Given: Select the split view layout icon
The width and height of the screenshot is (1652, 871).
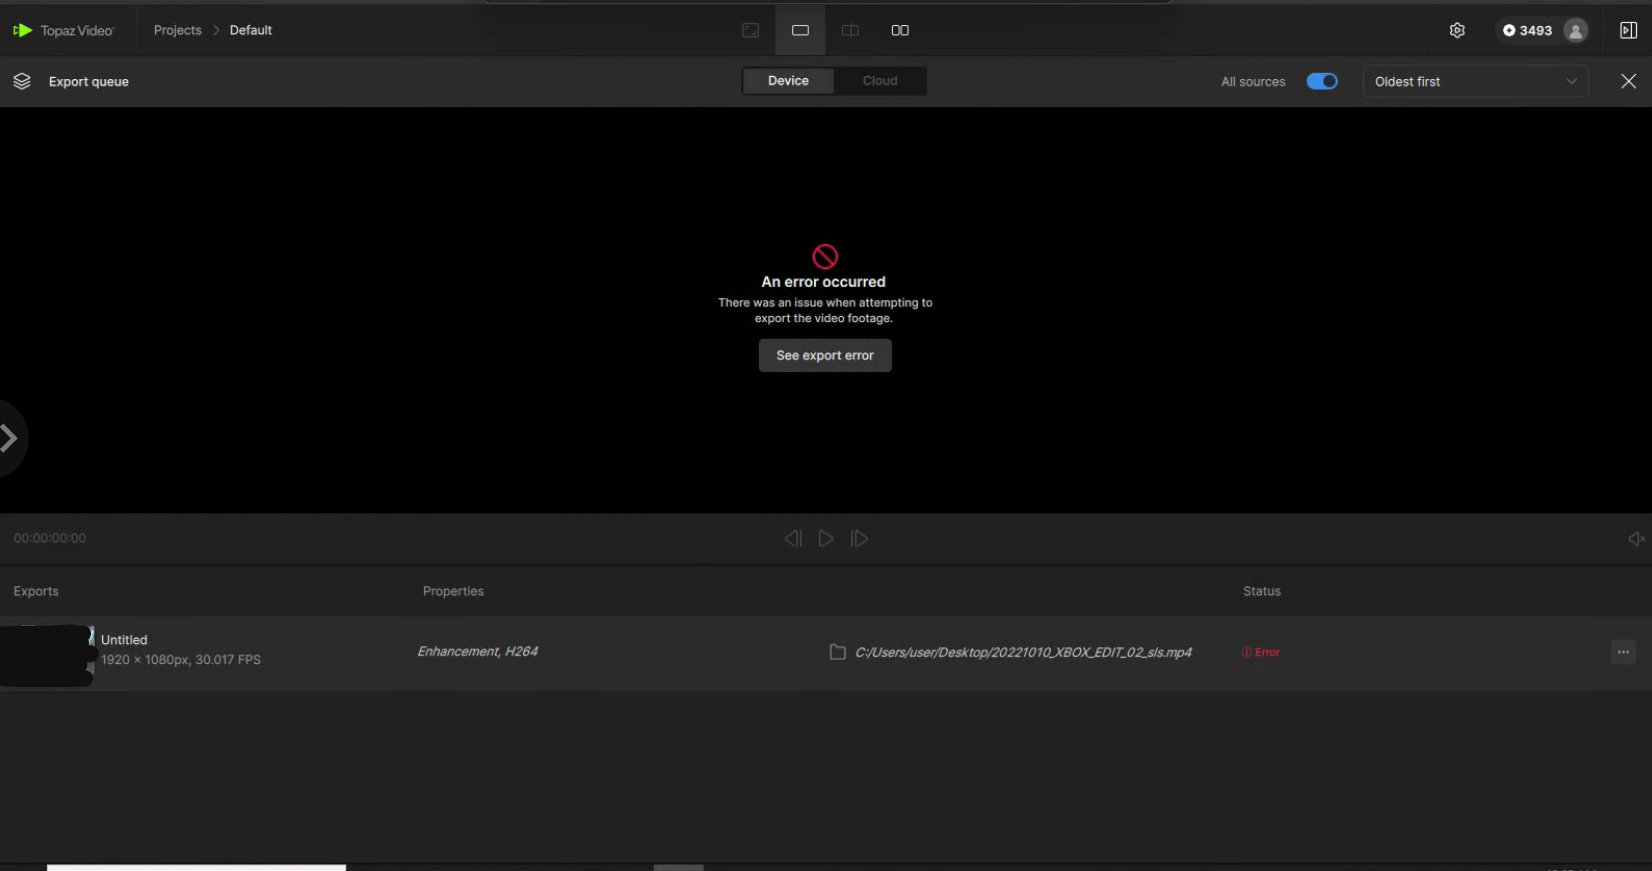Looking at the screenshot, I should (850, 30).
